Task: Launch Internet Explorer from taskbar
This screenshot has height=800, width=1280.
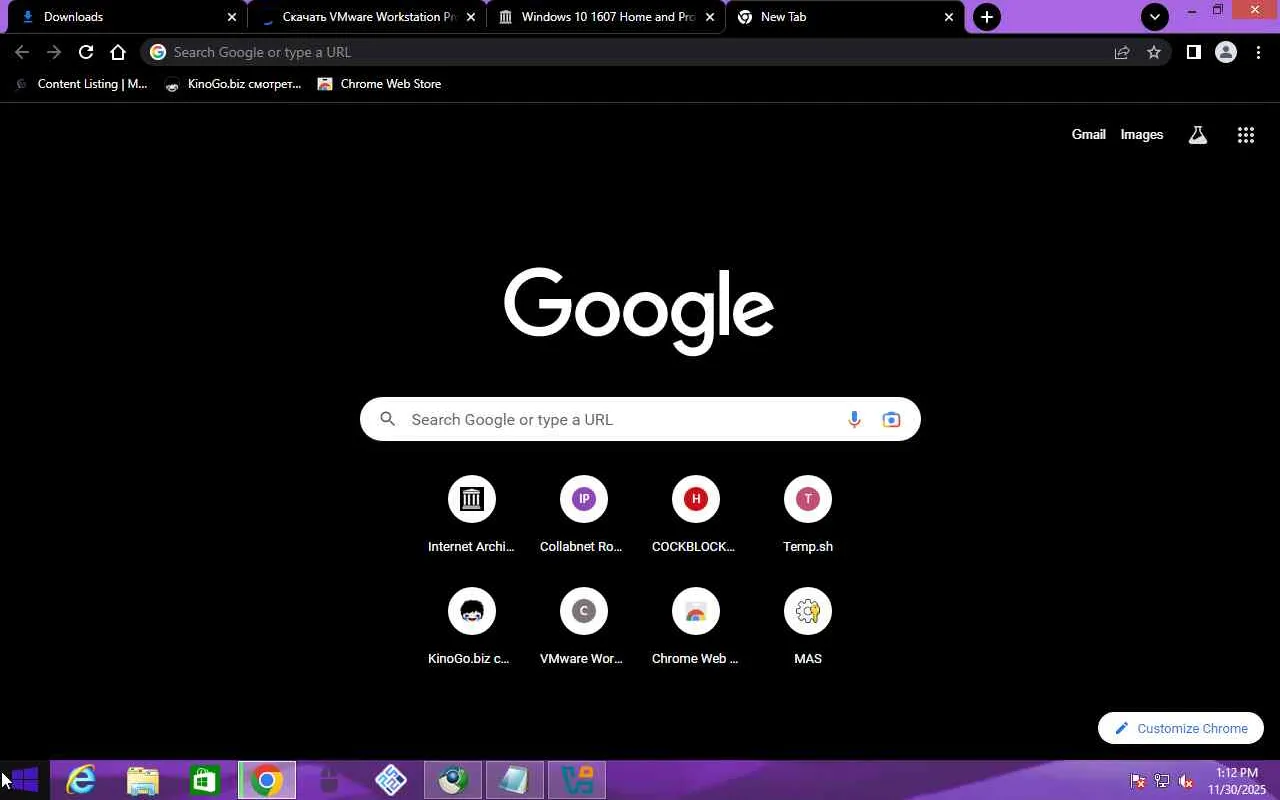Action: click(x=81, y=780)
